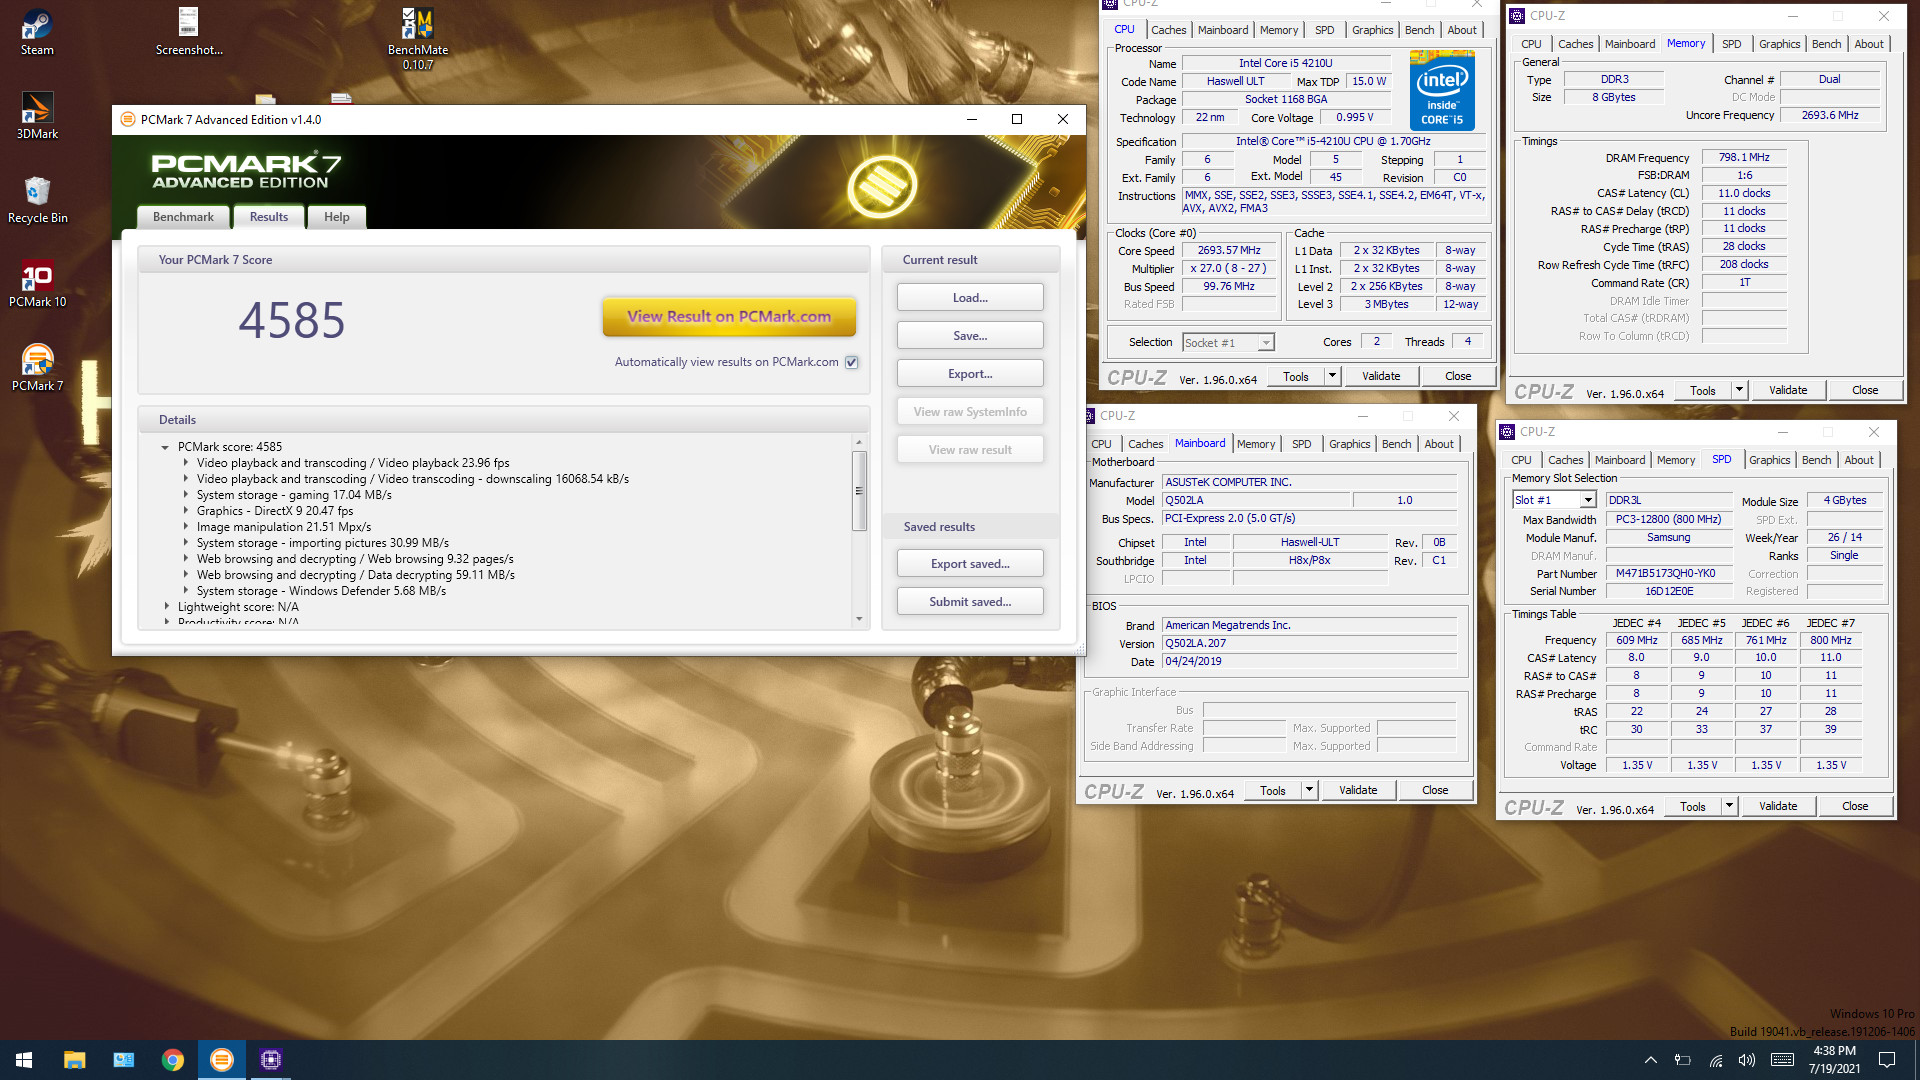Open Tools dropdown arrow in Memory window
This screenshot has width=1920, height=1080.
1739,390
